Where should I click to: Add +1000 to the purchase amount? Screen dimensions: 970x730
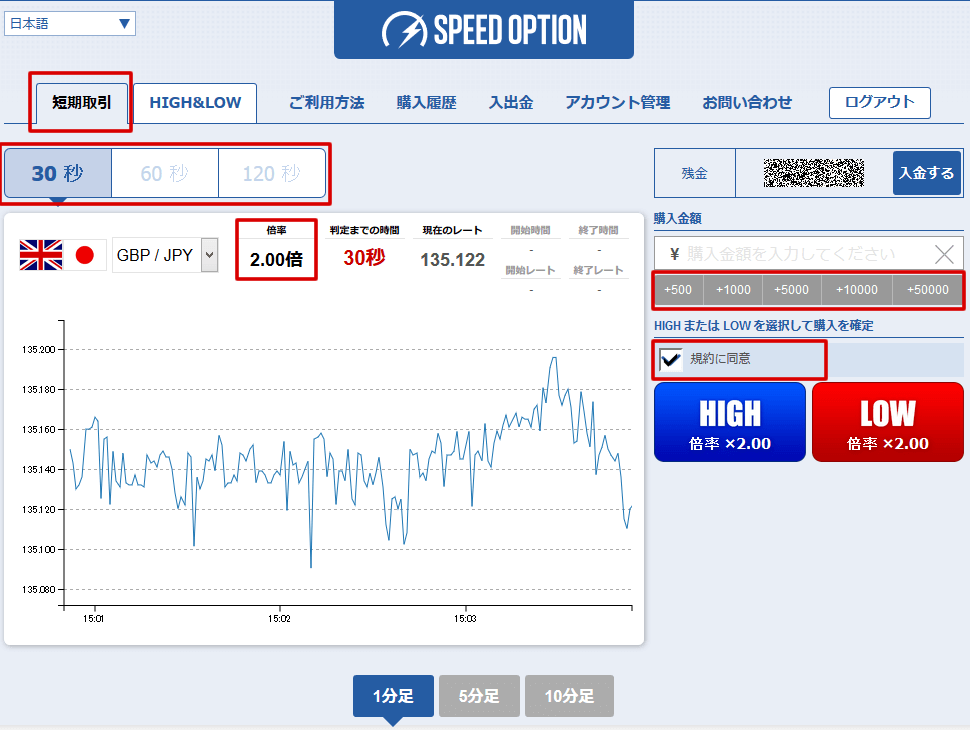click(x=733, y=290)
